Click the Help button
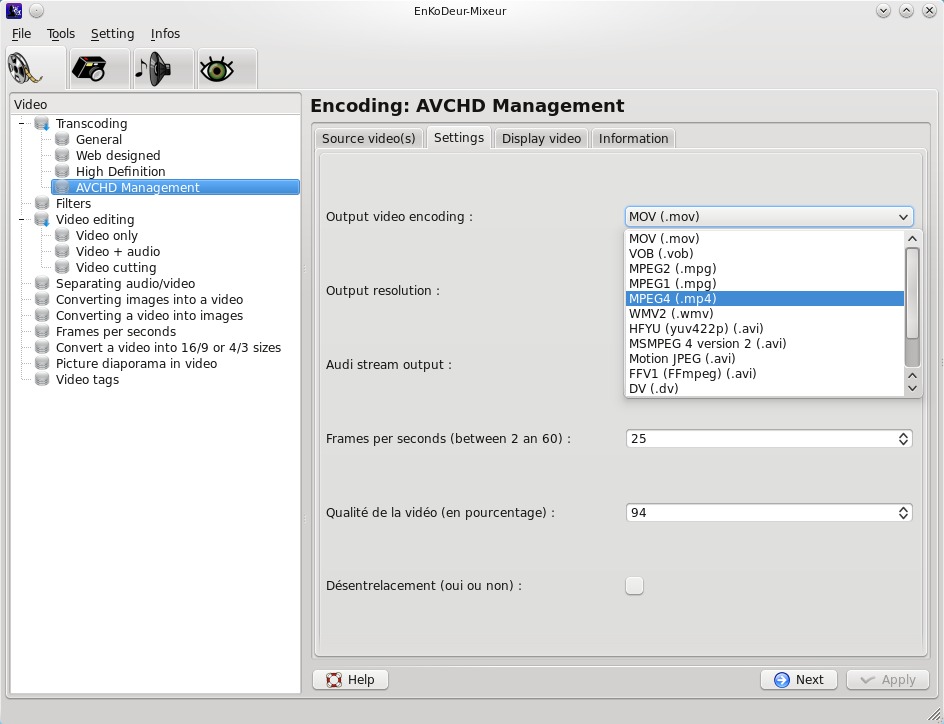 click(350, 679)
